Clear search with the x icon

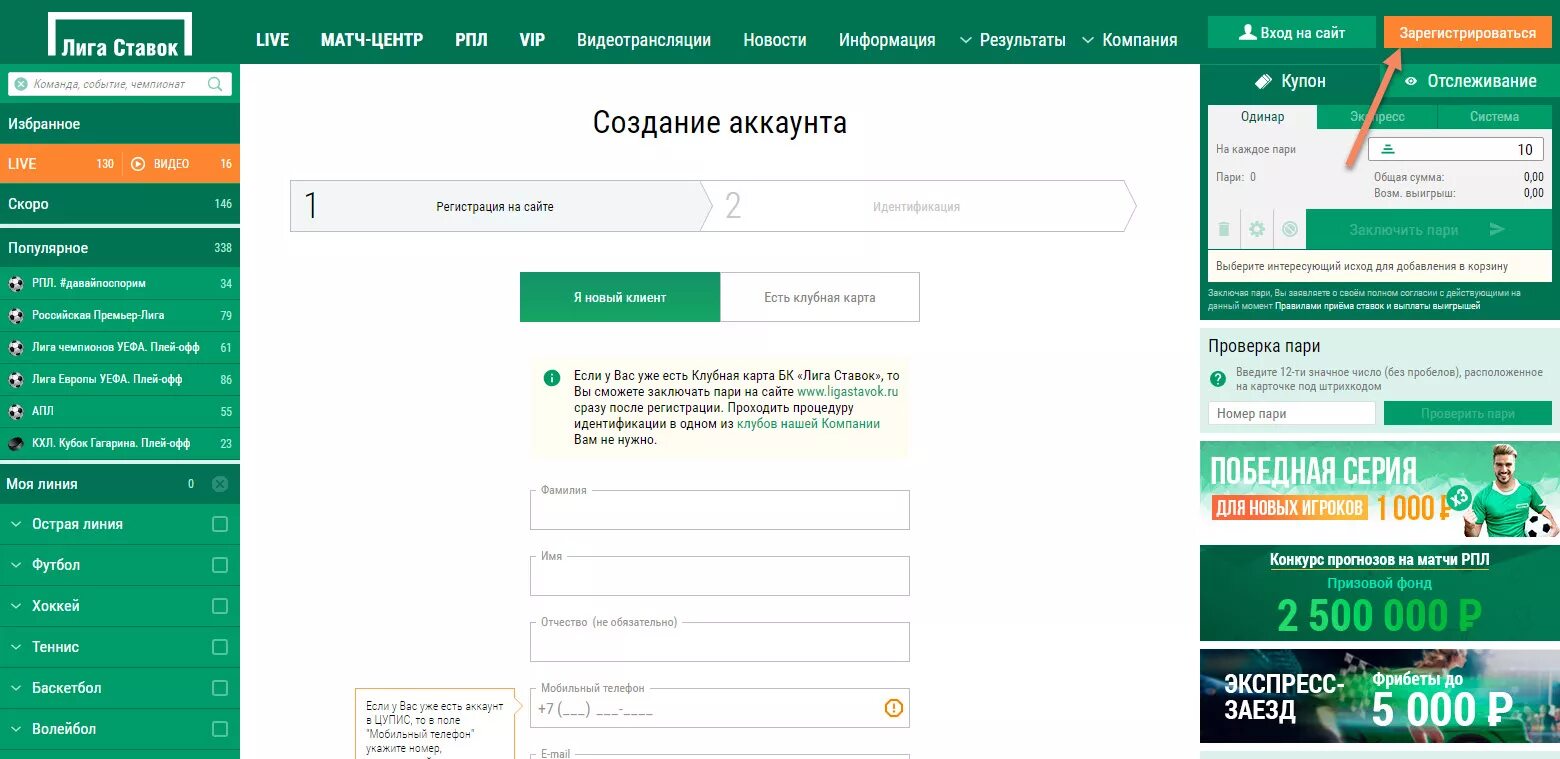coord(21,84)
